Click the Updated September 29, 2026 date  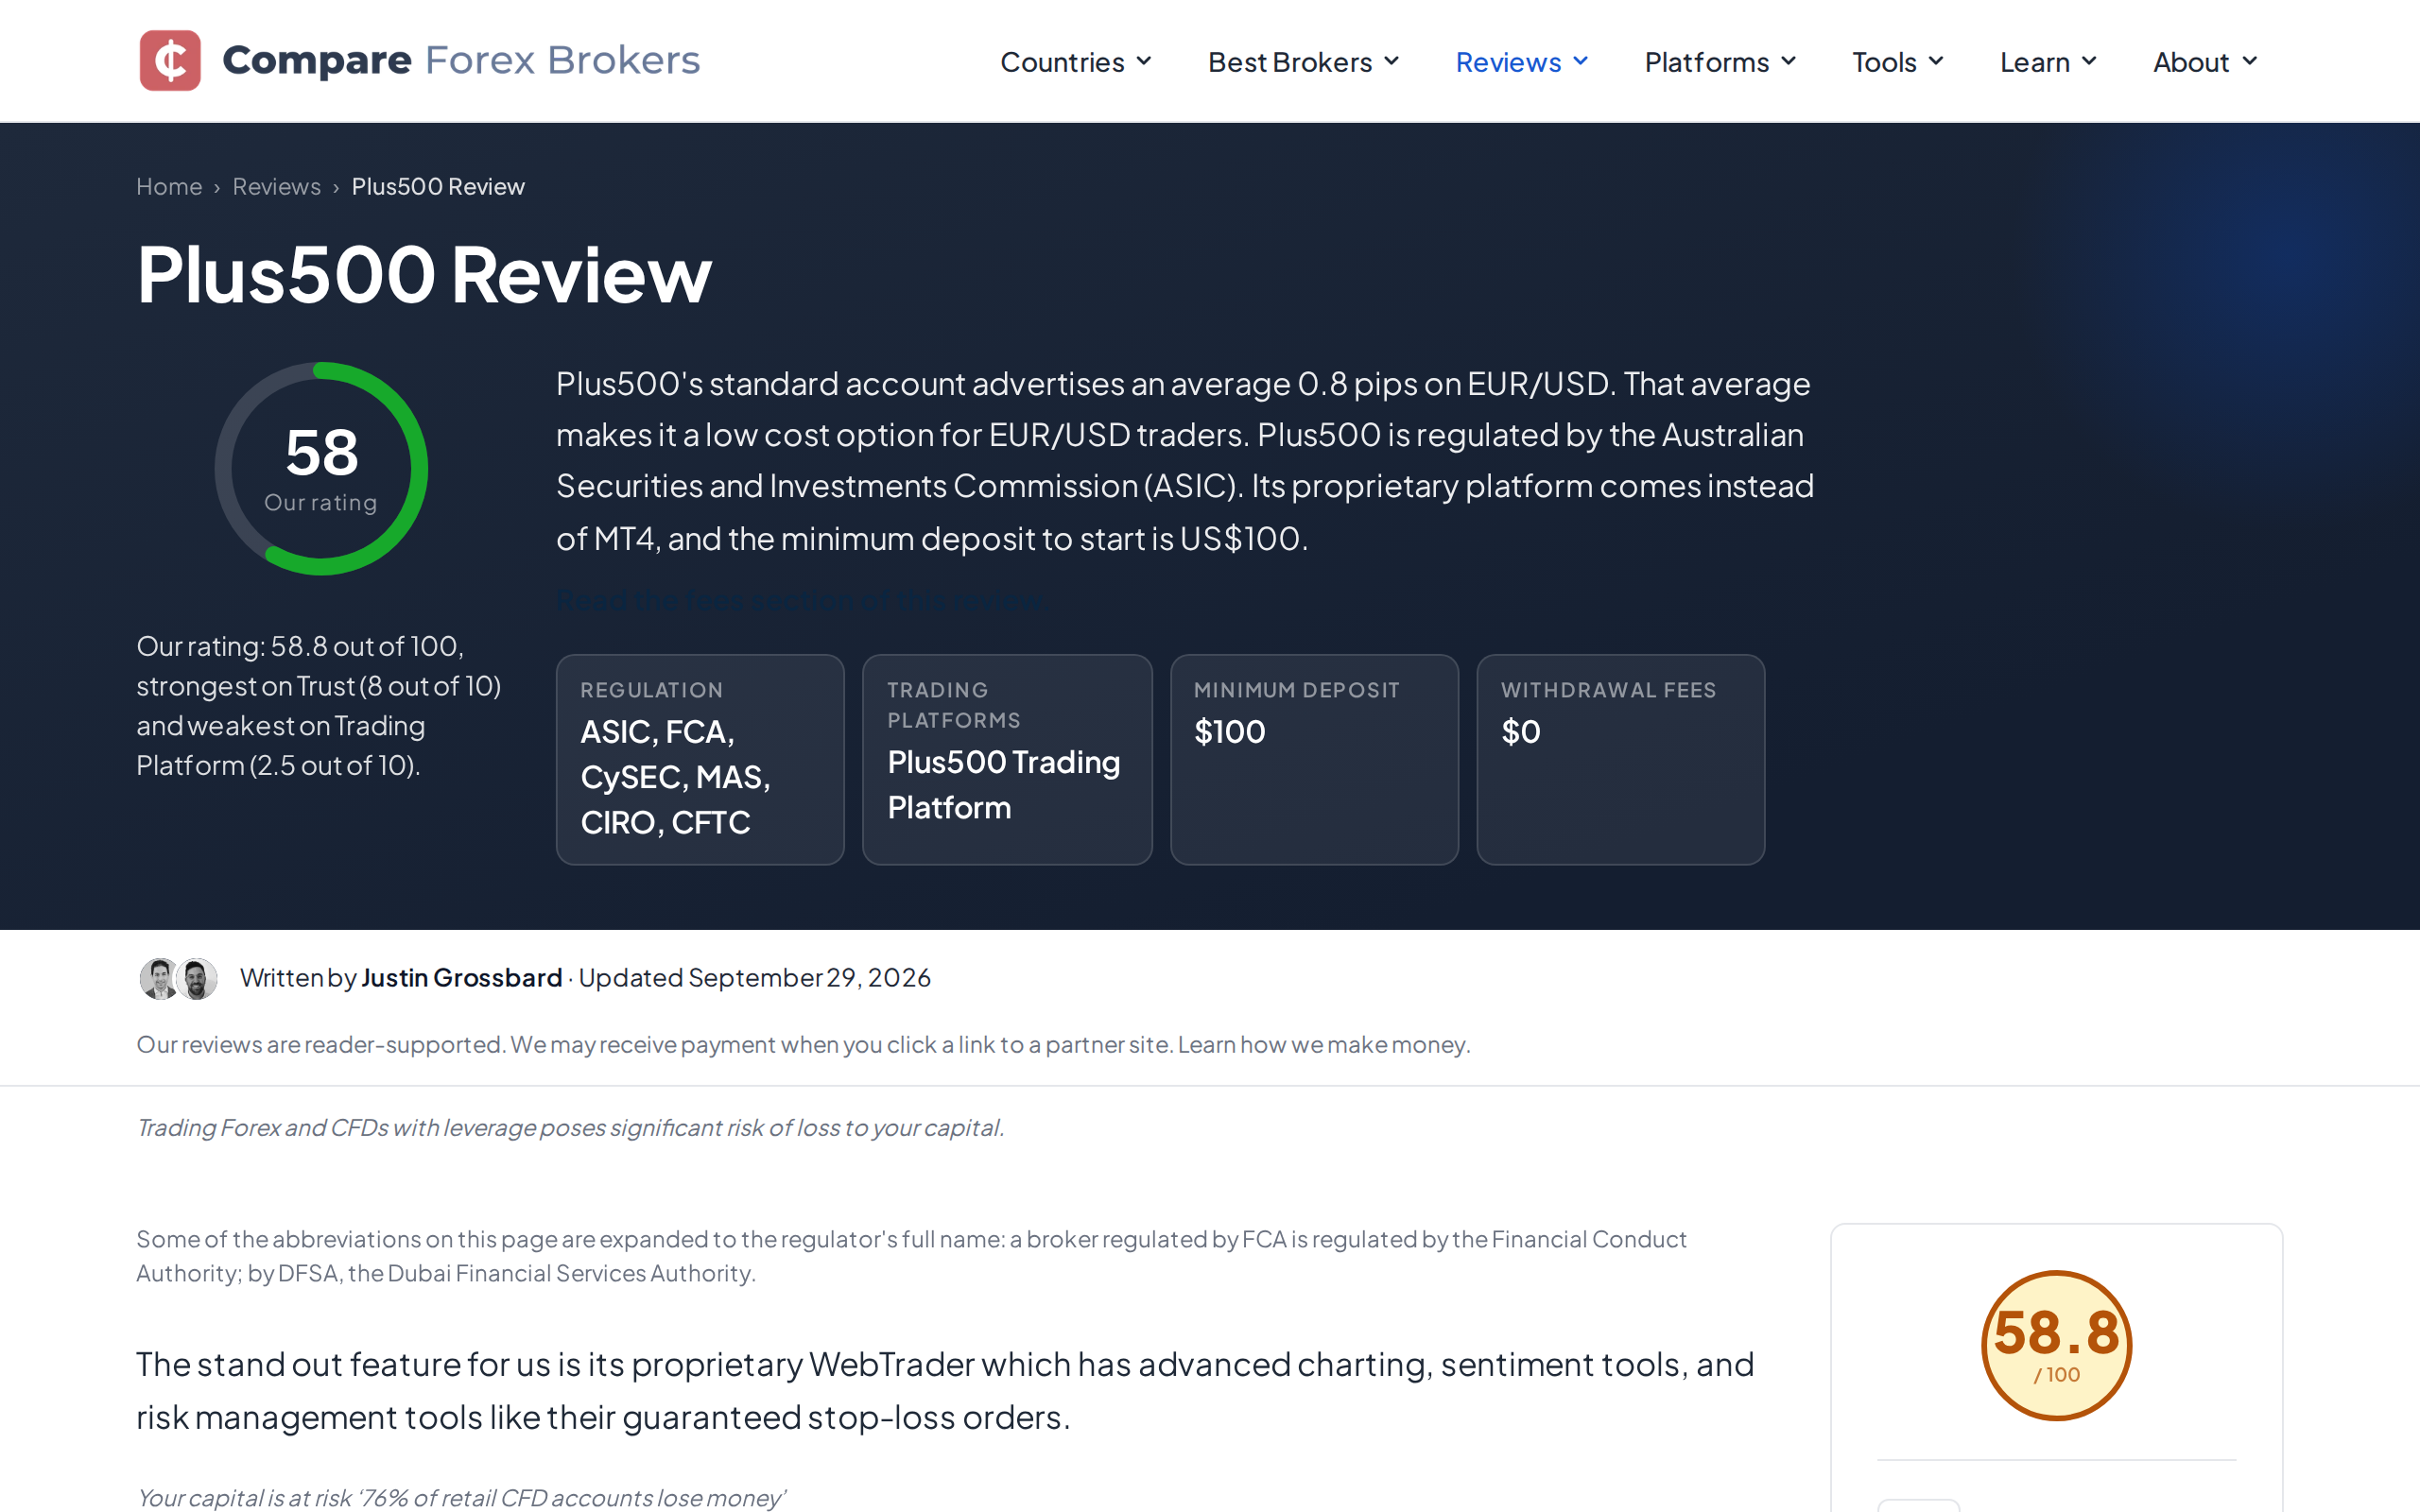point(755,977)
